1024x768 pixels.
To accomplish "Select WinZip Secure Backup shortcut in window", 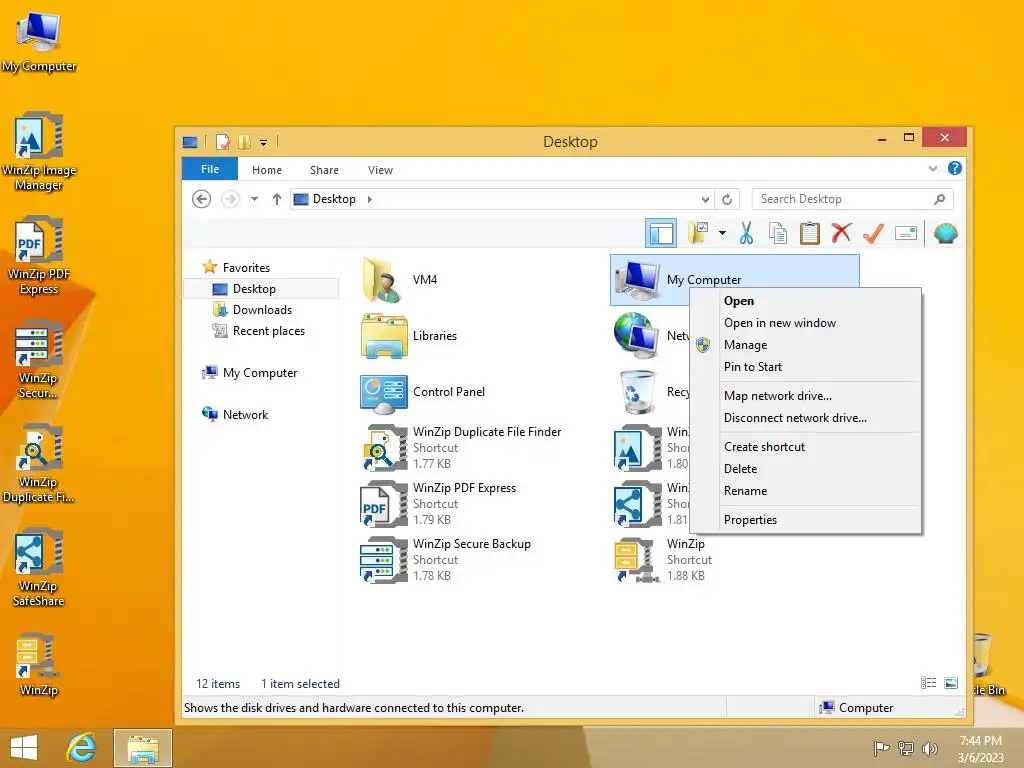I will (446, 560).
